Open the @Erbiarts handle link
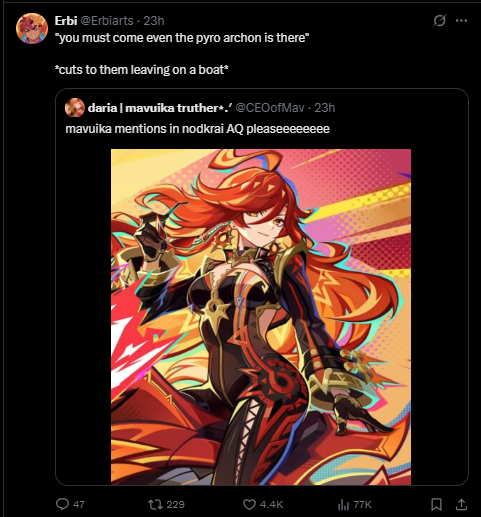The width and height of the screenshot is (481, 517). coord(107,21)
